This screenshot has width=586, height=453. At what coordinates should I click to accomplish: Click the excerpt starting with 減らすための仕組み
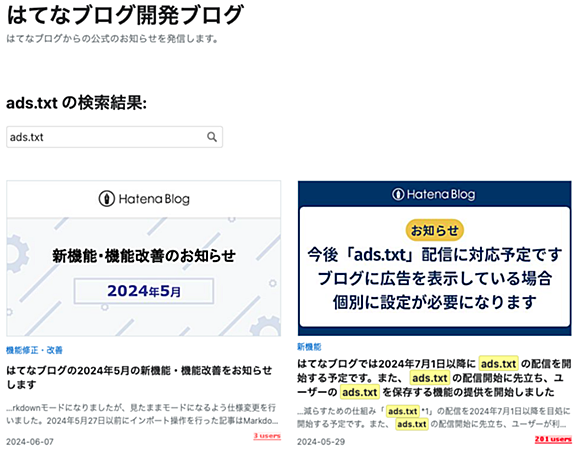tap(434, 417)
